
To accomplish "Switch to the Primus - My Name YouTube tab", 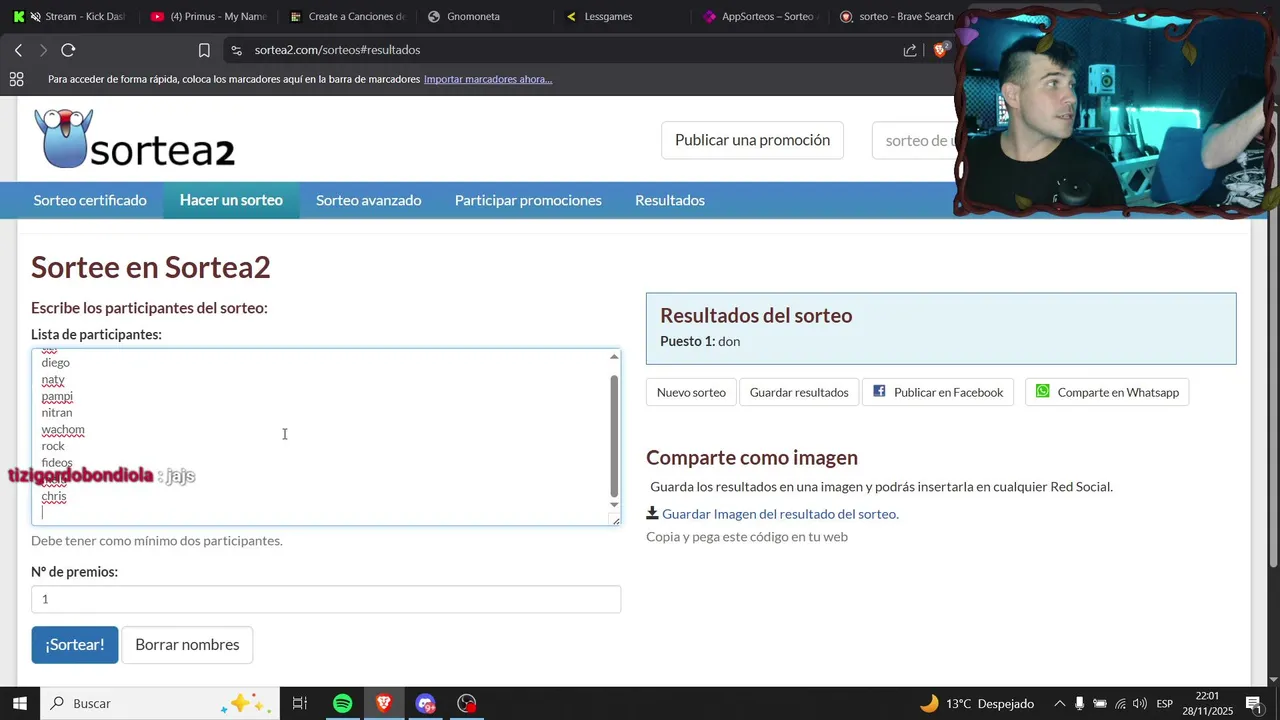I will 208,16.
